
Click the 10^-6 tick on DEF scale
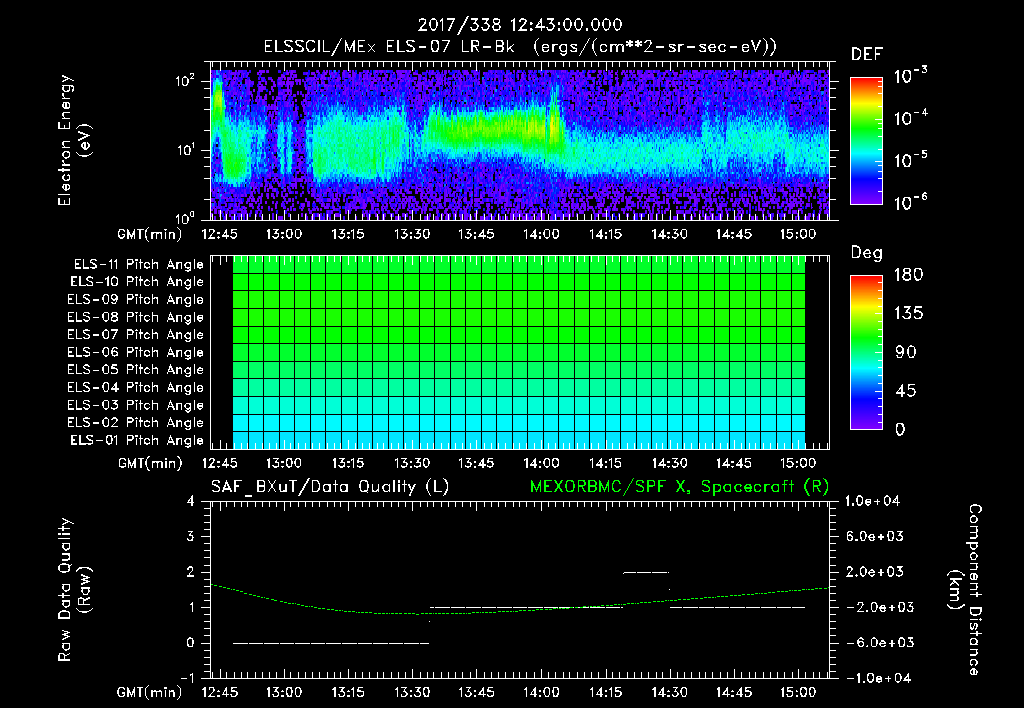coord(910,202)
